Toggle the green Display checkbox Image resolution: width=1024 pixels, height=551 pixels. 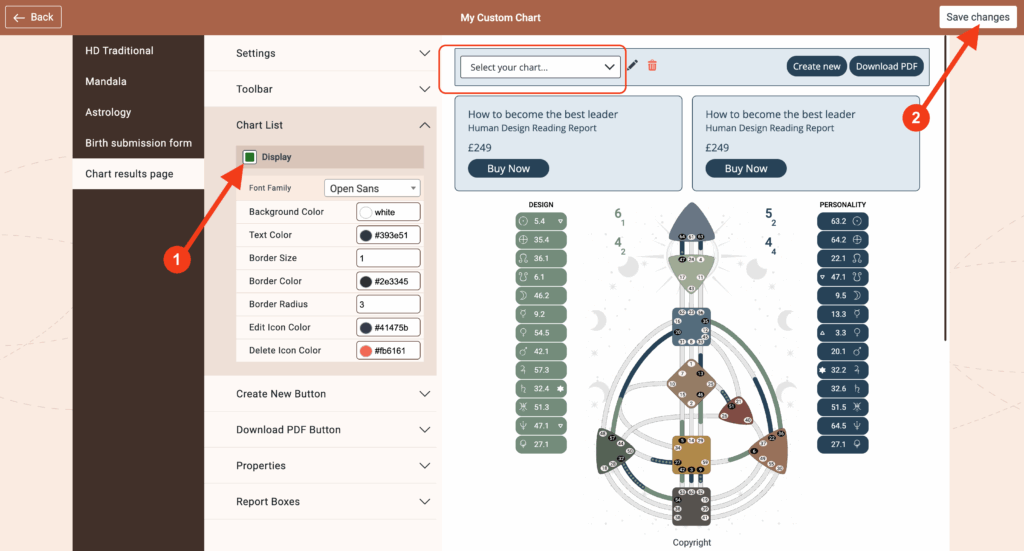(249, 157)
